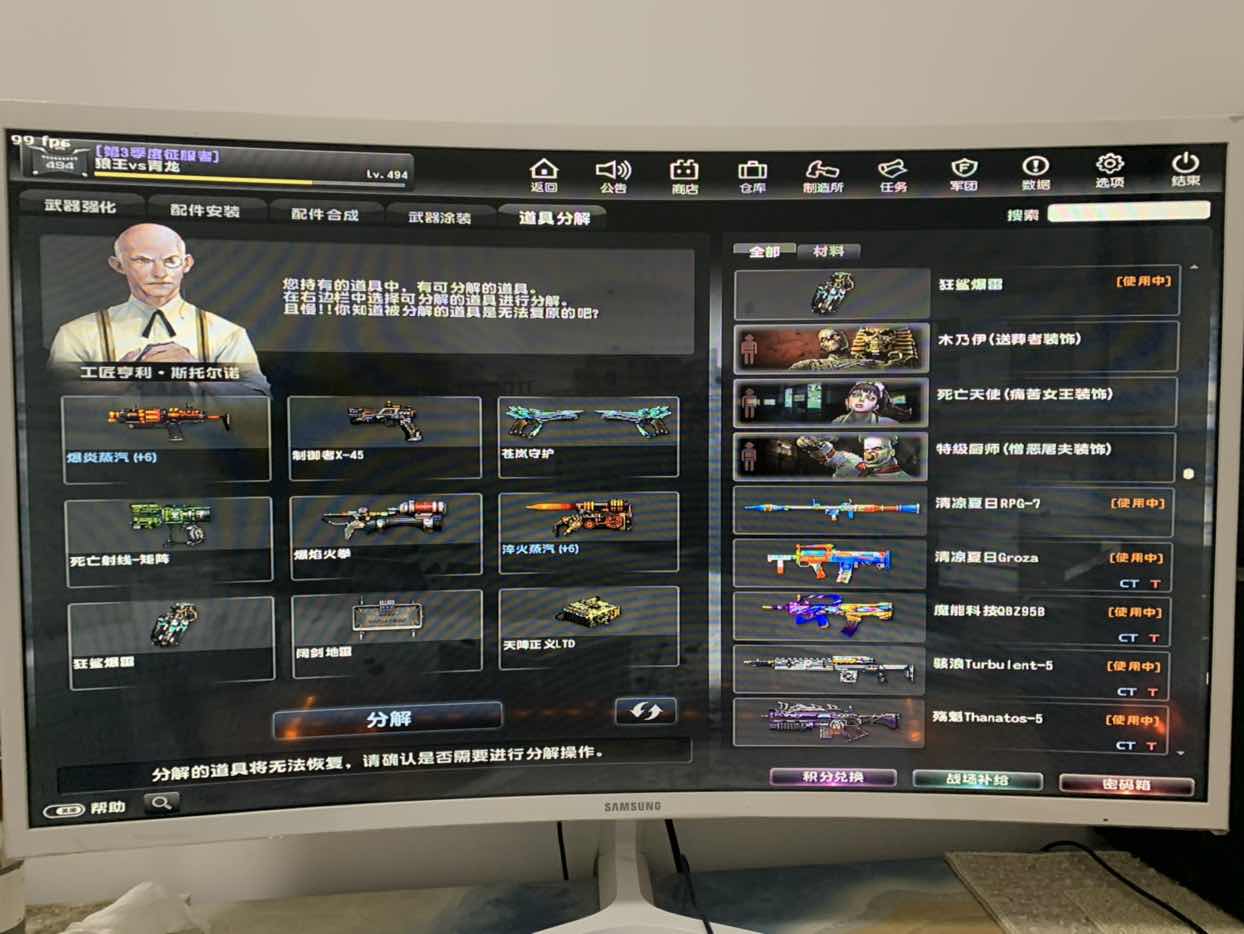Select the 道具分解 tab
The height and width of the screenshot is (934, 1244).
[553, 217]
